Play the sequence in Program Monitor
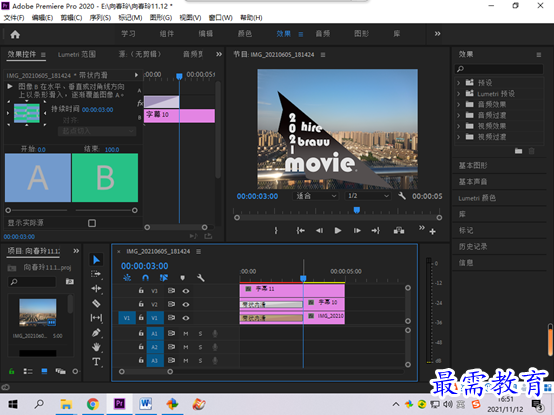554x415 pixels. [338, 231]
